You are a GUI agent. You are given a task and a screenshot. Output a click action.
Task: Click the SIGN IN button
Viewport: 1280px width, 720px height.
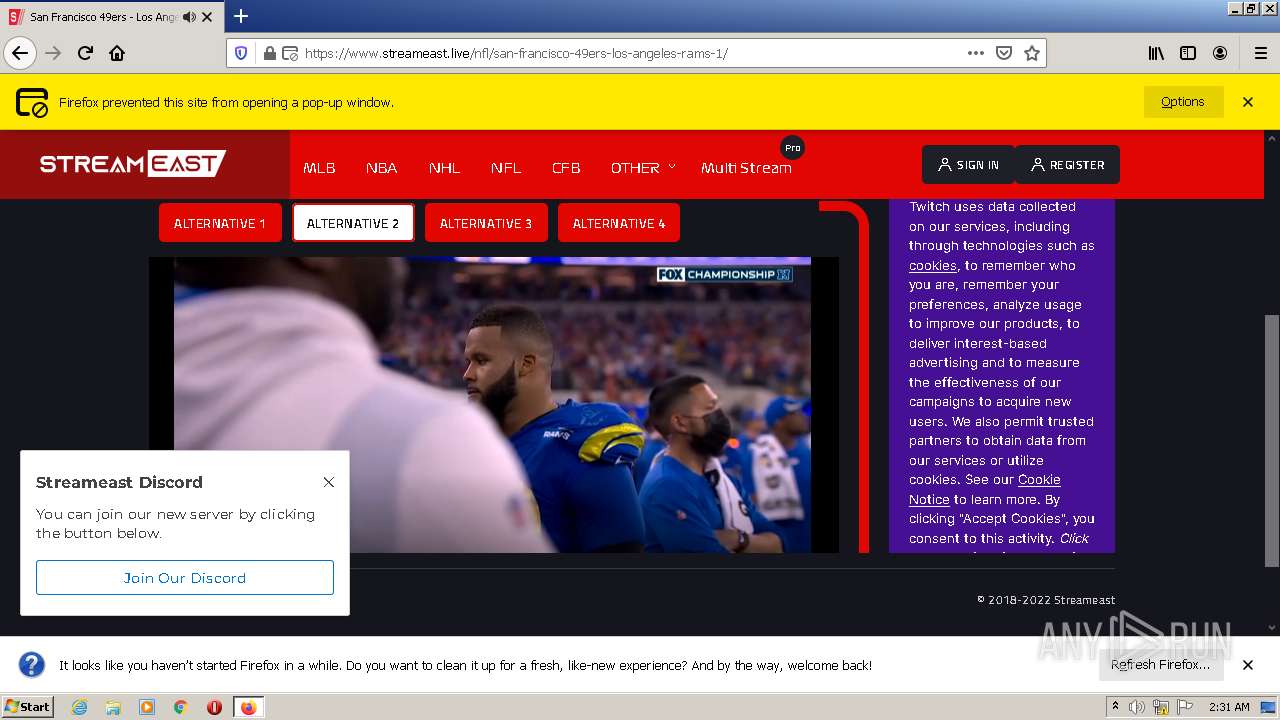[968, 165]
